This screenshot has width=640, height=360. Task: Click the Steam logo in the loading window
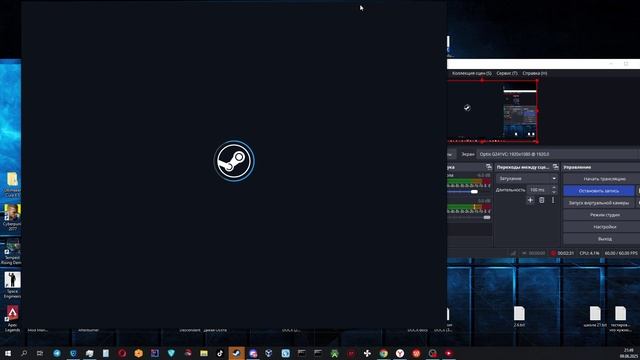pyautogui.click(x=234, y=161)
